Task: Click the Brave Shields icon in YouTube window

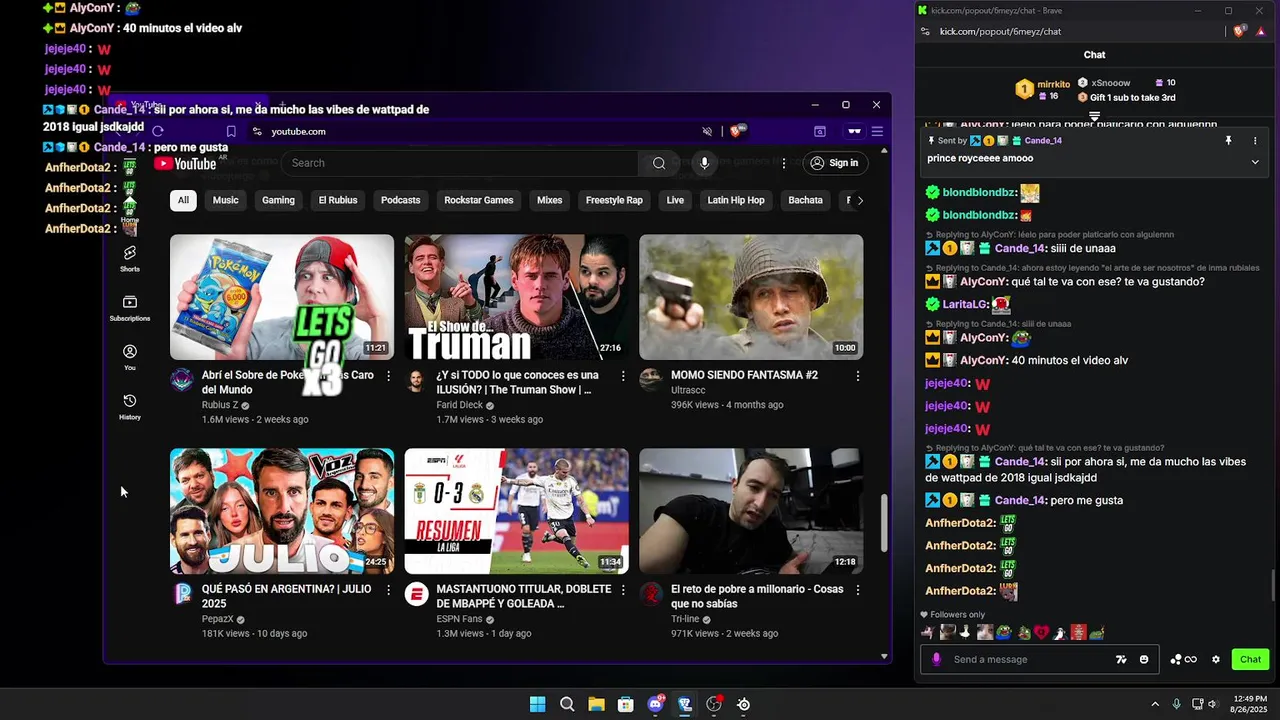Action: click(738, 131)
